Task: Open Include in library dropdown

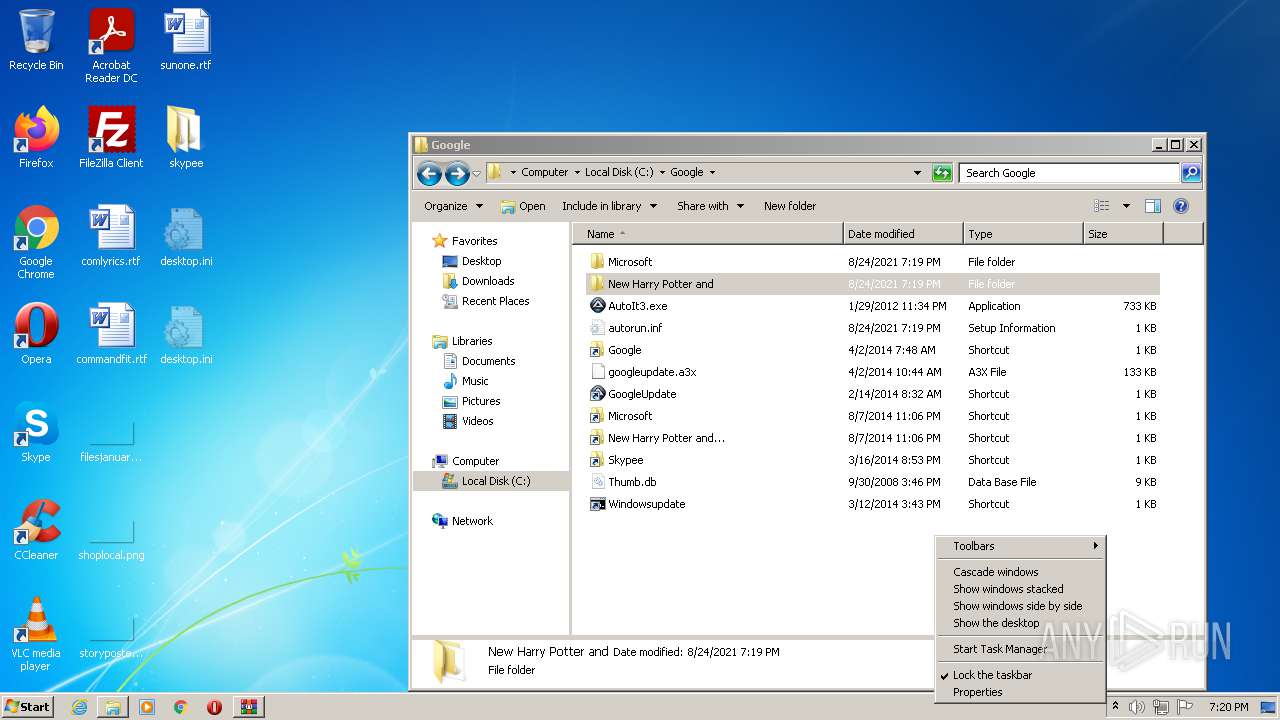Action: (x=609, y=206)
